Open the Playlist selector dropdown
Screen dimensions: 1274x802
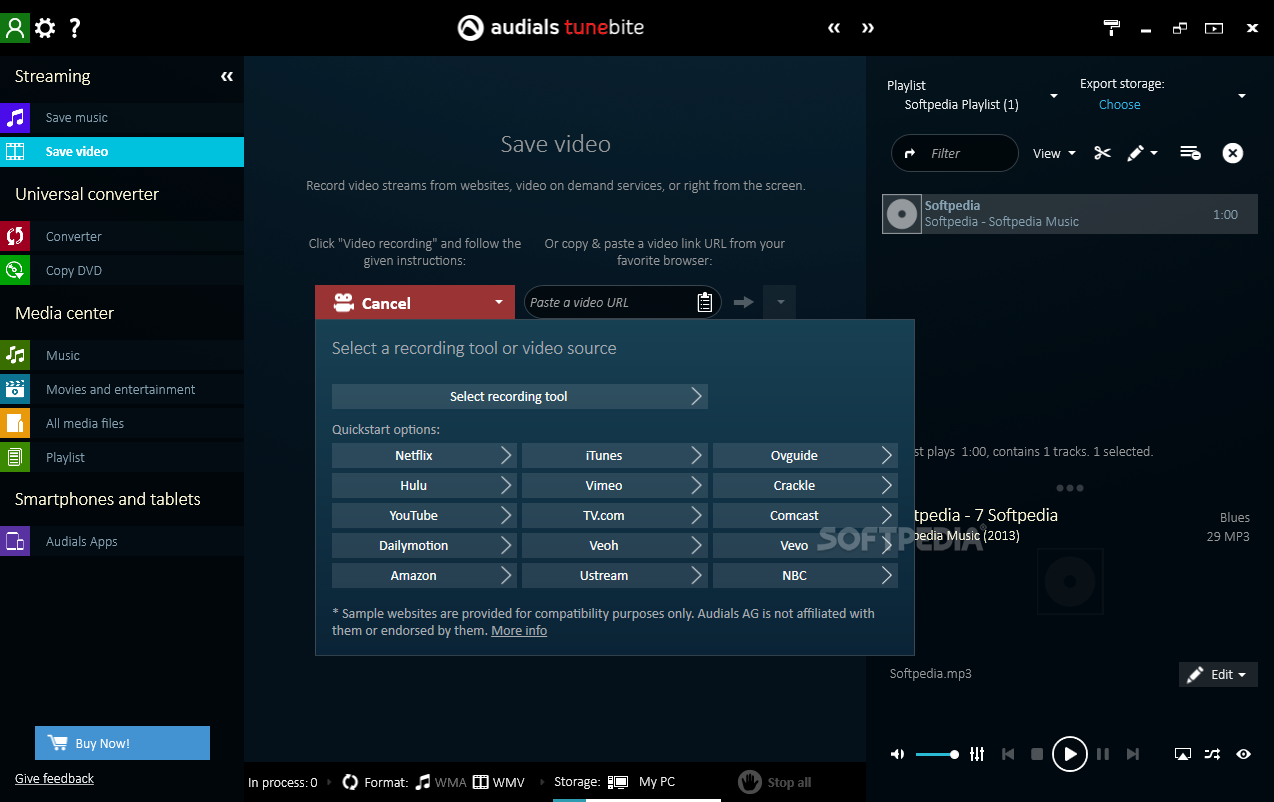tap(1053, 96)
